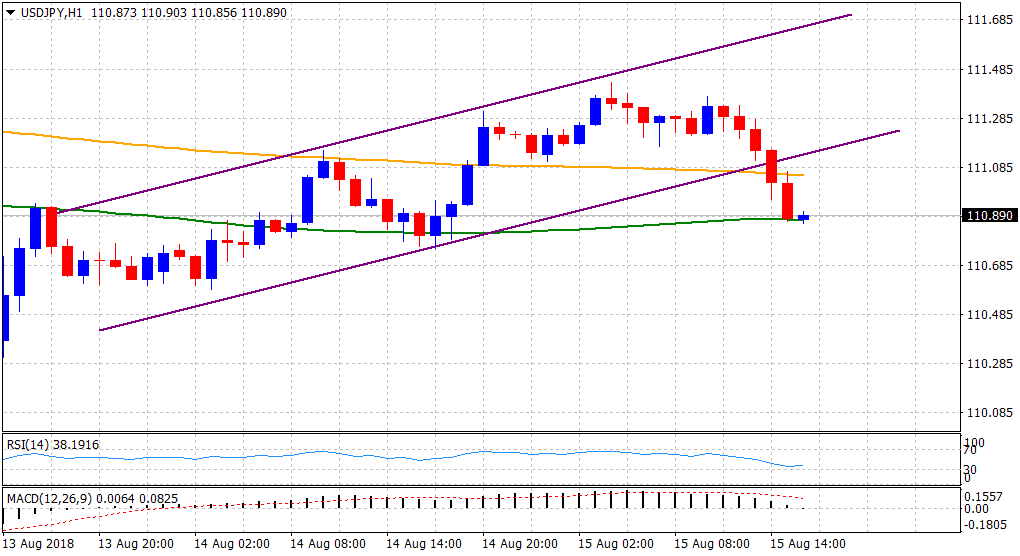
Task: Click the last small blue candle
Action: [x=803, y=217]
